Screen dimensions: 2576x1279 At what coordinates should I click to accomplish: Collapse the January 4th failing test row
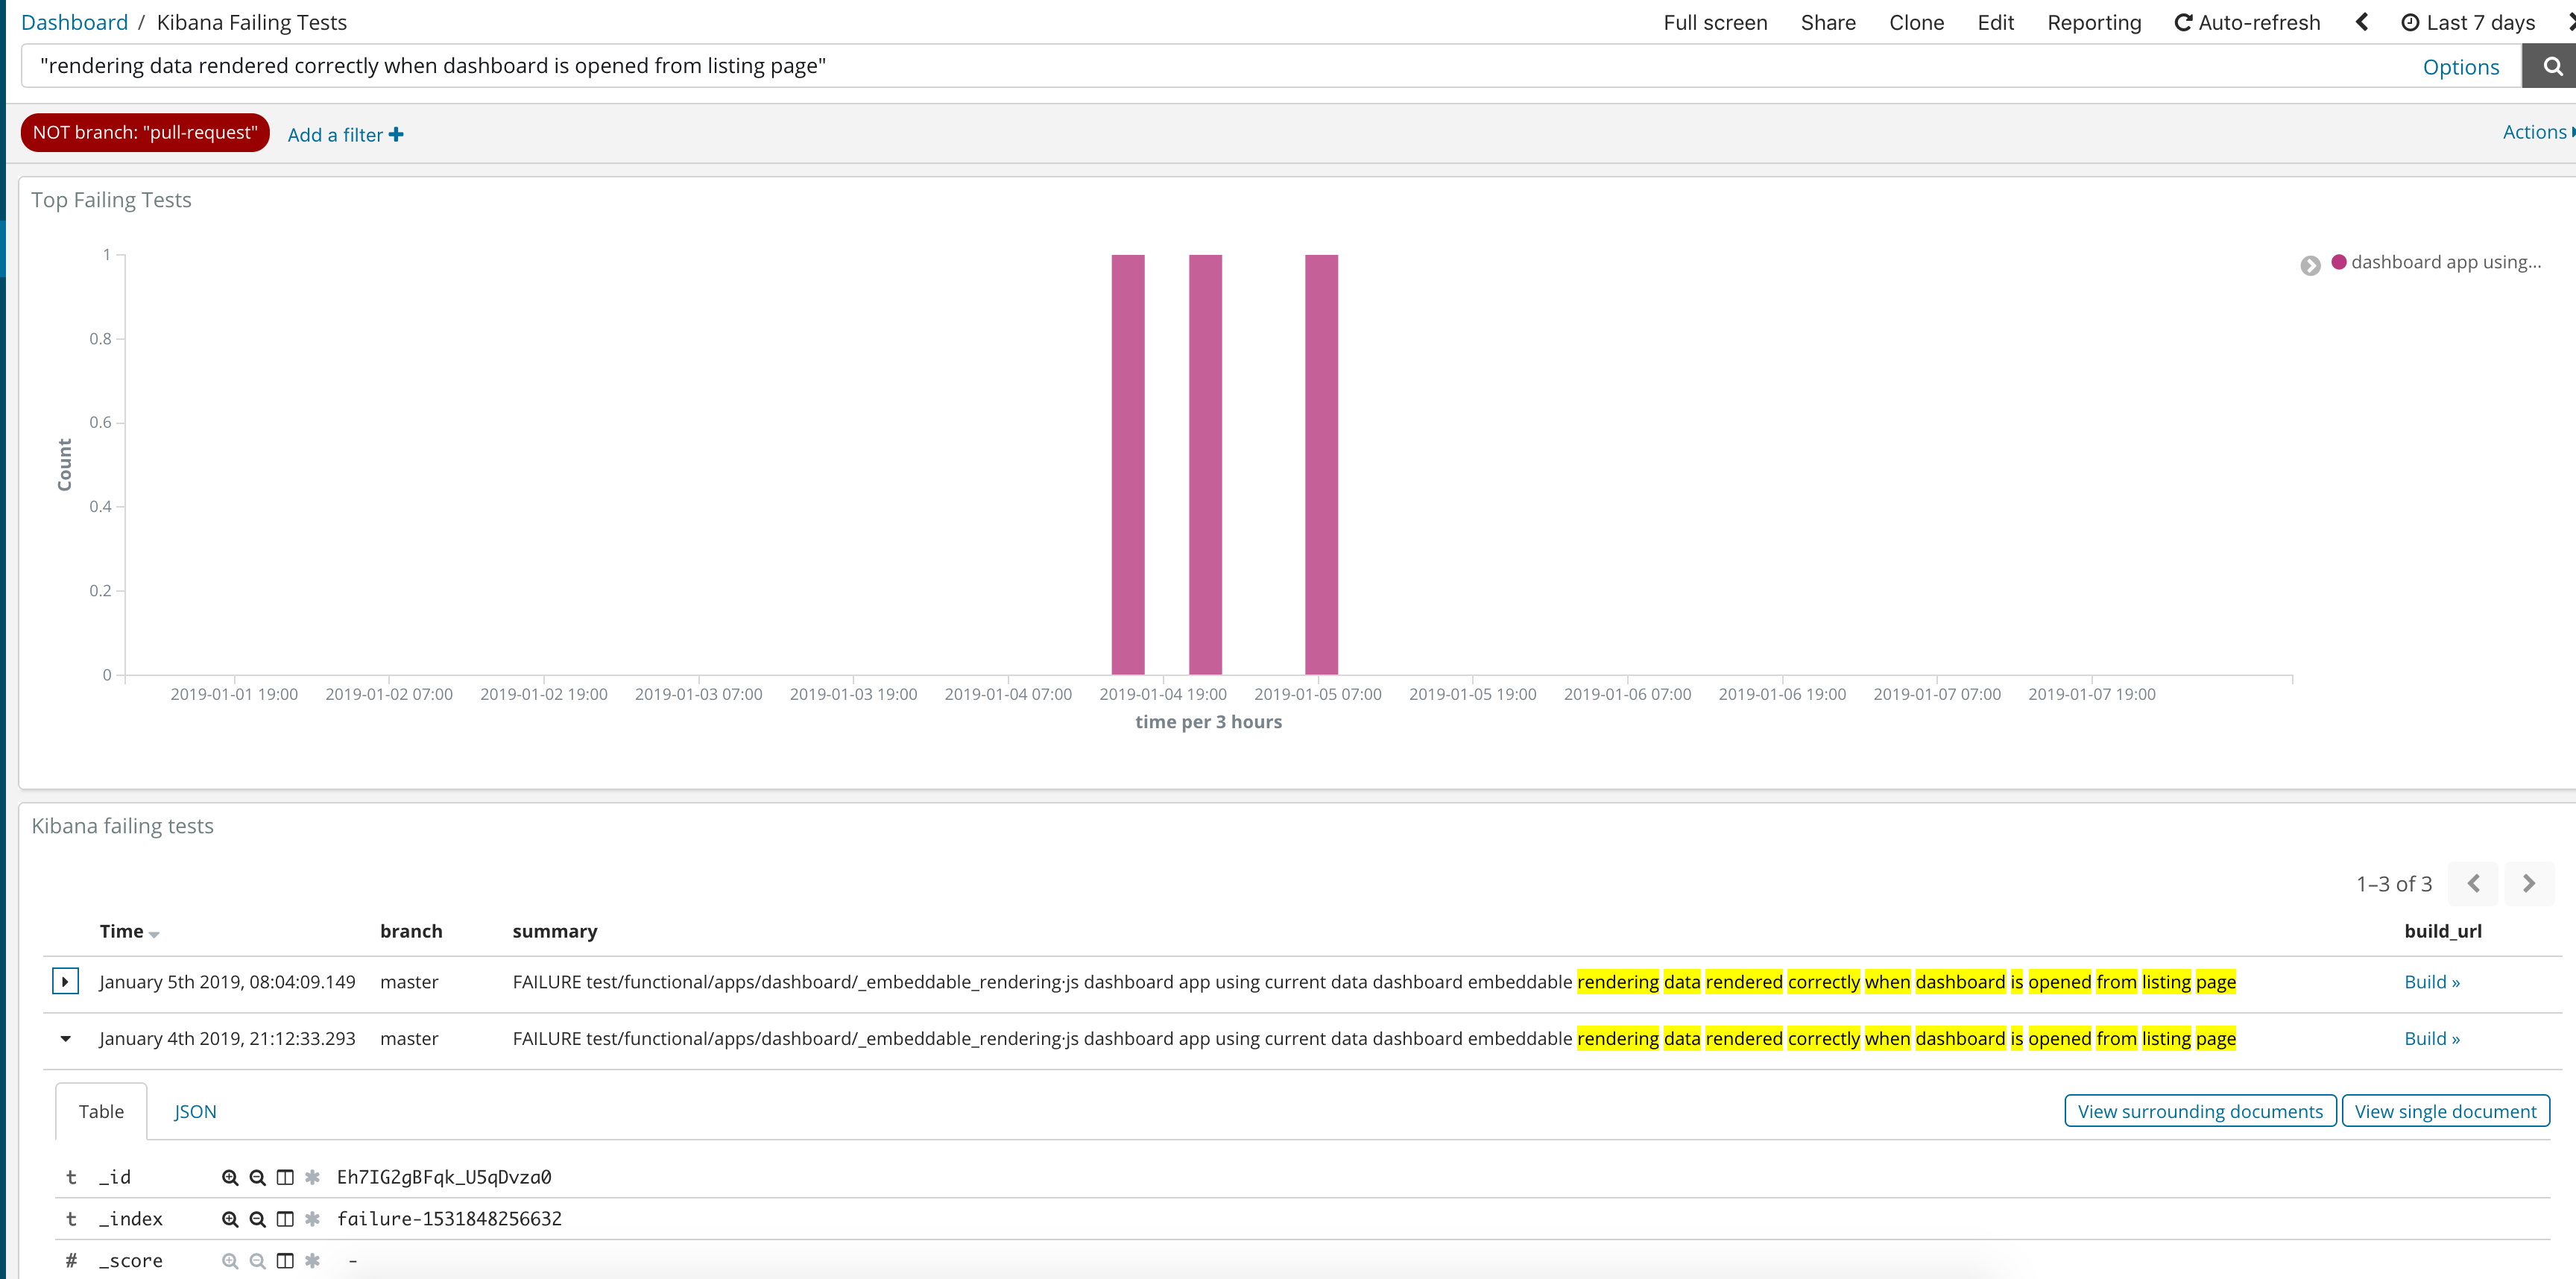pyautogui.click(x=66, y=1038)
